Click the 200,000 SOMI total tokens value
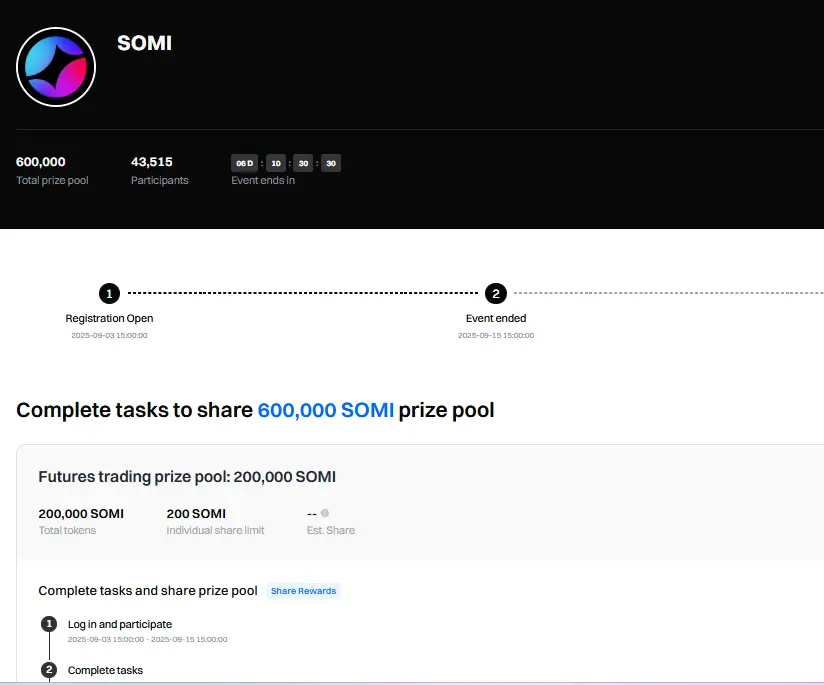Screen dimensions: 824x685 pos(81,514)
